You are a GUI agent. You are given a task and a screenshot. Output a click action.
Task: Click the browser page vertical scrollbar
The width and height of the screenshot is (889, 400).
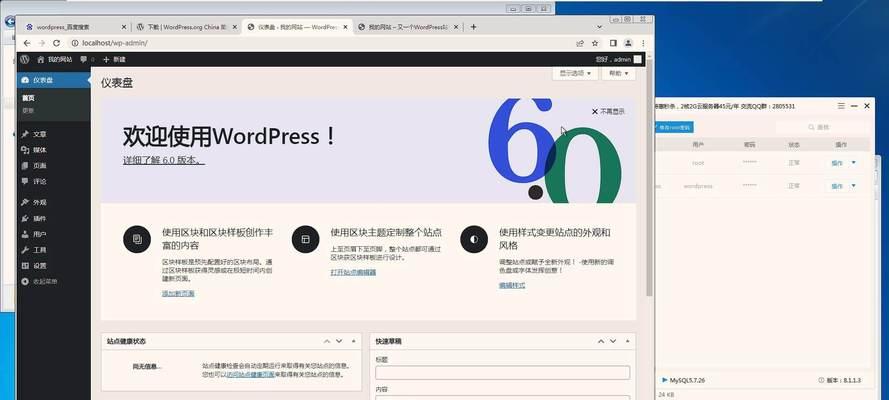click(x=649, y=176)
